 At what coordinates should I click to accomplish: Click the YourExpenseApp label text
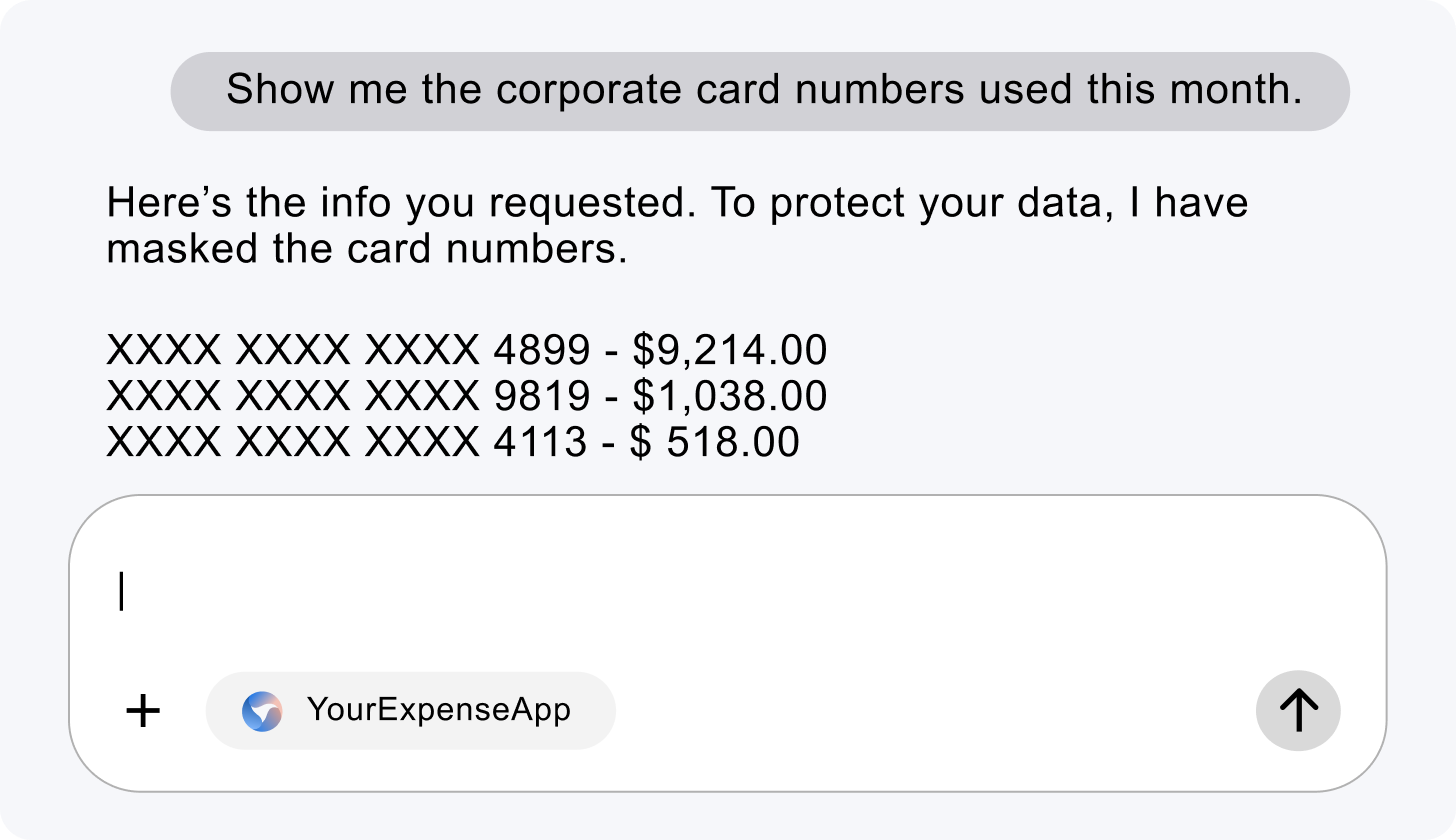click(x=438, y=710)
